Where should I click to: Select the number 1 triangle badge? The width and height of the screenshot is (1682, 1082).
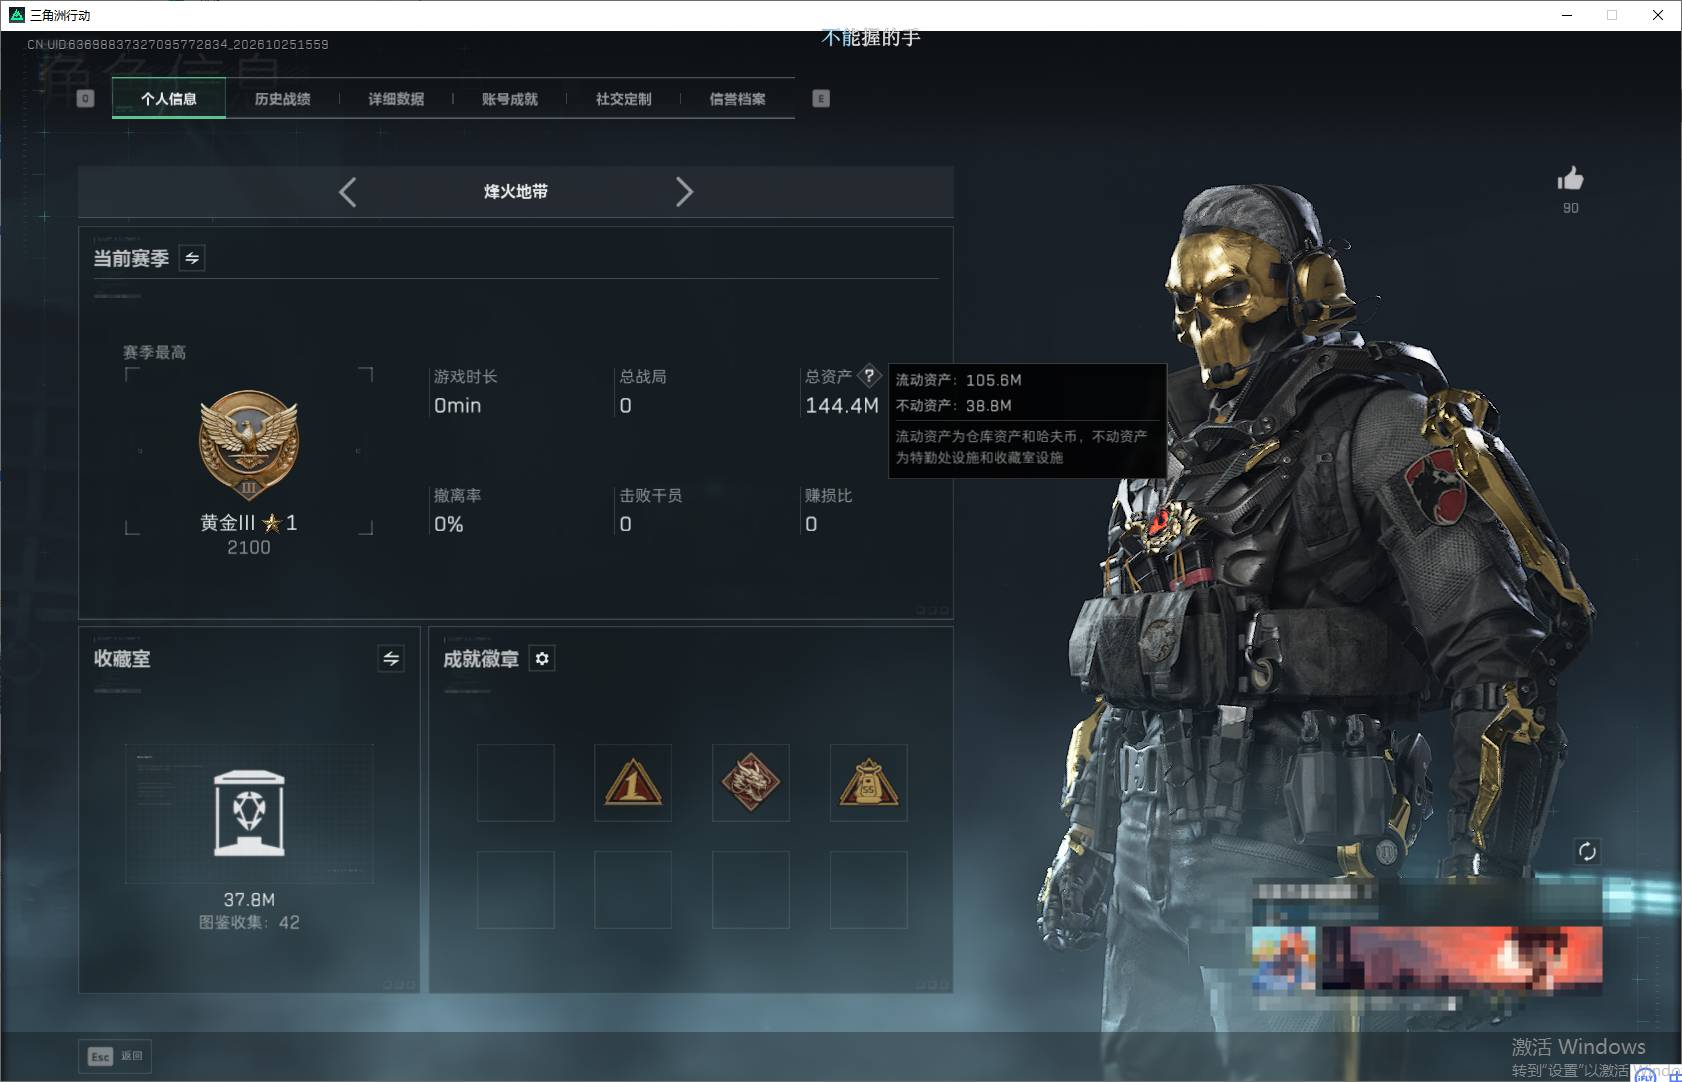point(632,783)
